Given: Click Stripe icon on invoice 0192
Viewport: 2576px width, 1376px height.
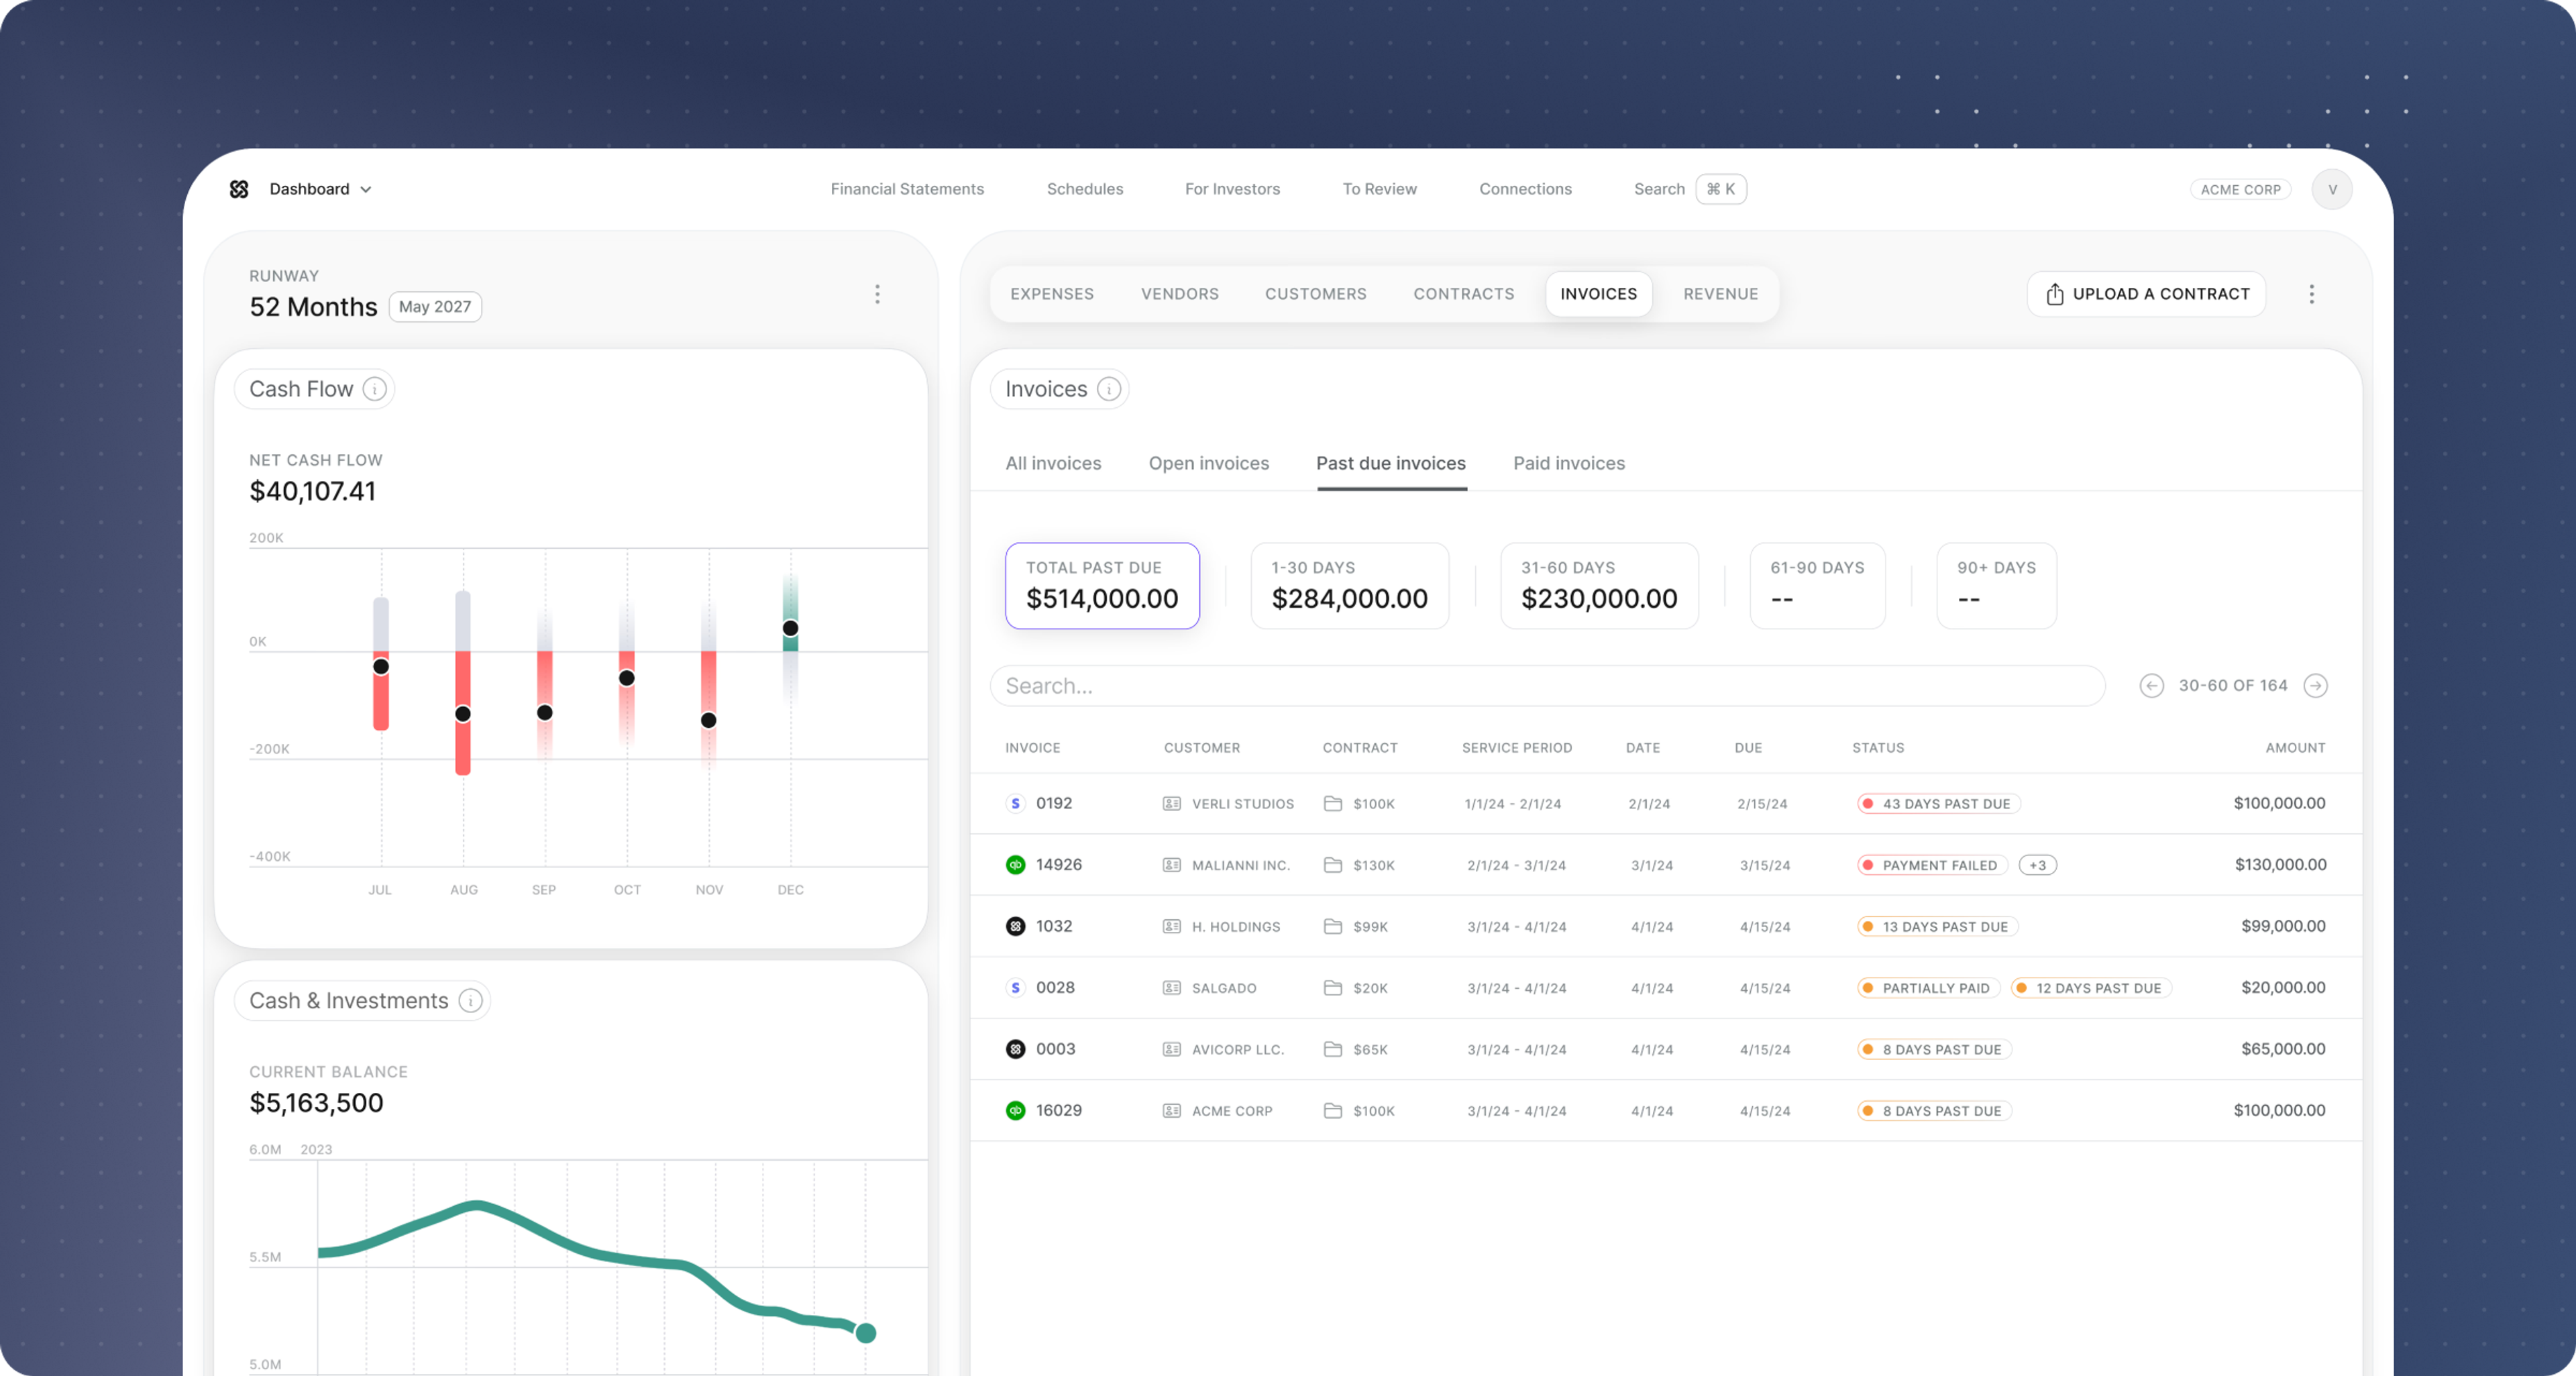Looking at the screenshot, I should [x=1015, y=804].
